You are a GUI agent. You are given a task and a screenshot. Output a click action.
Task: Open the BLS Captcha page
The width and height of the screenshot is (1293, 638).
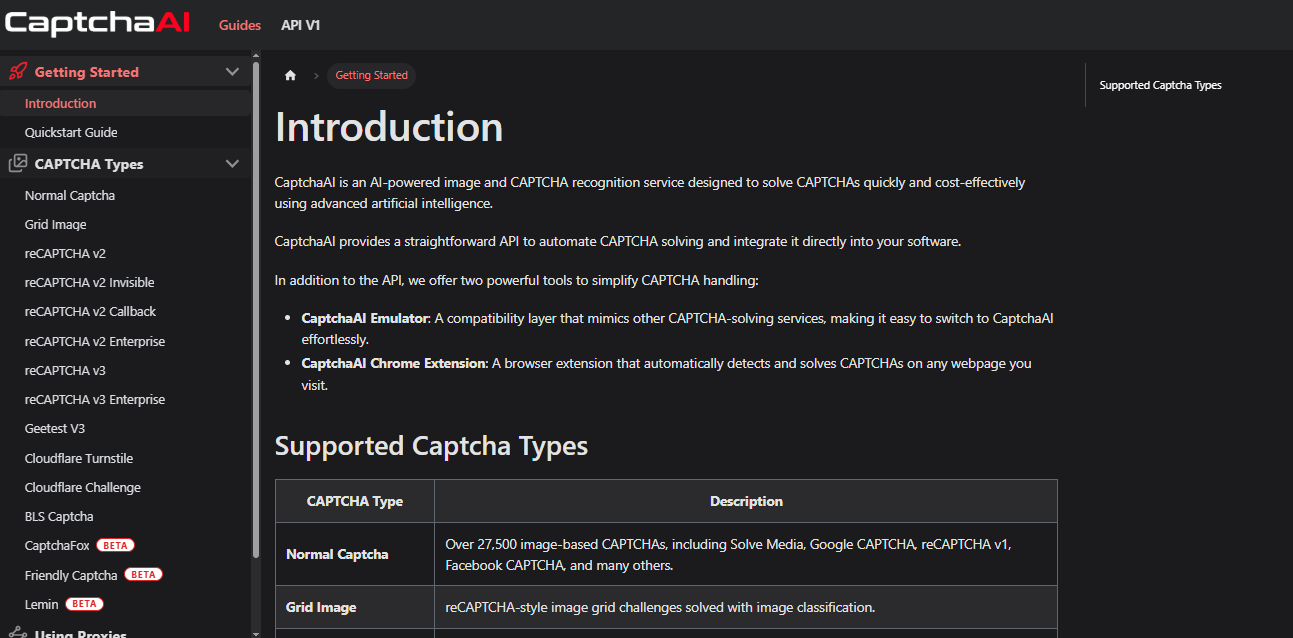point(59,516)
